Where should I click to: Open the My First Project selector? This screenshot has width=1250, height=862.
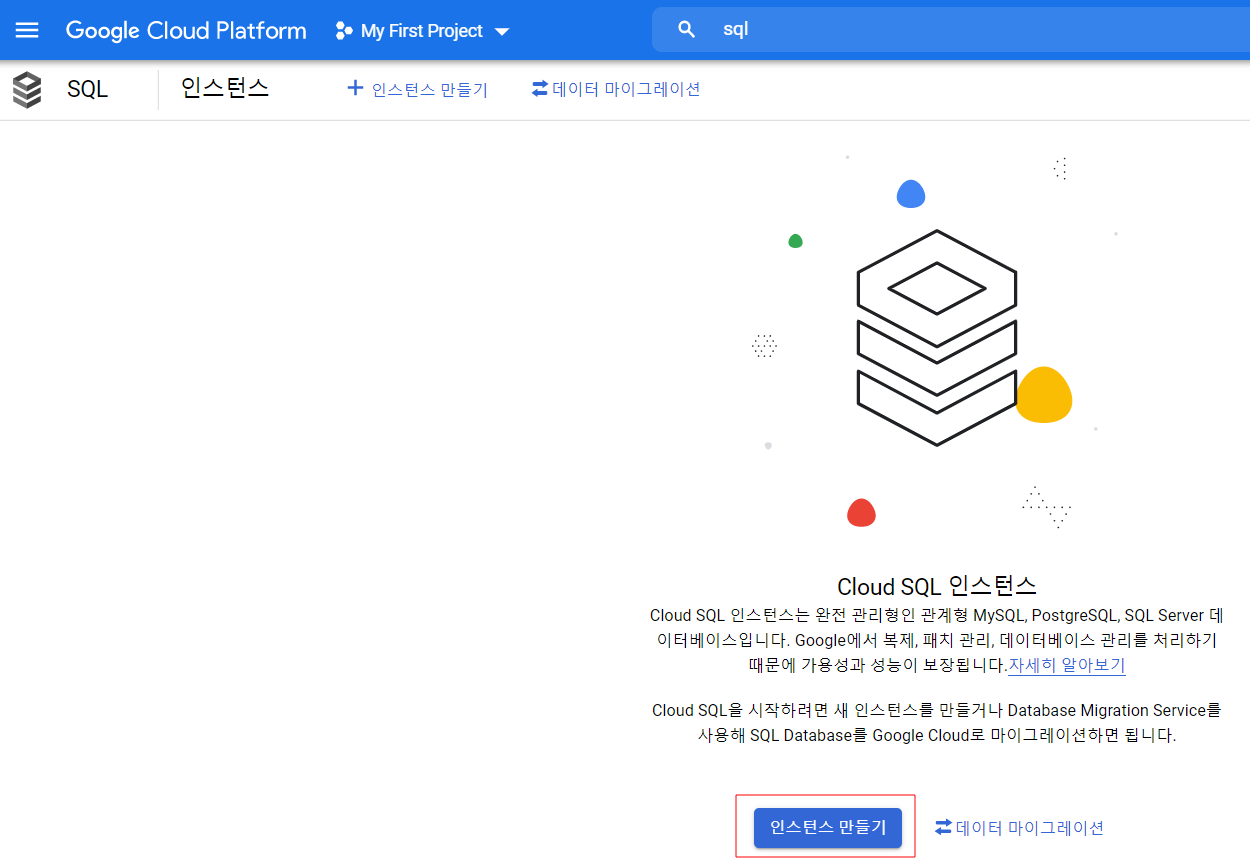click(422, 31)
